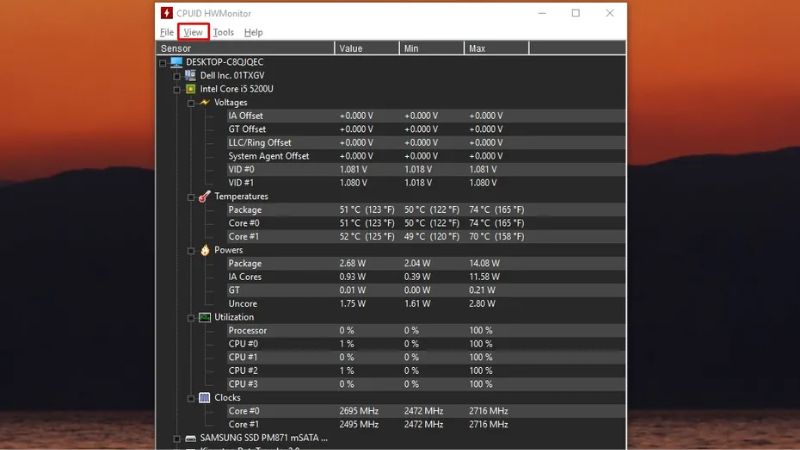800x450 pixels.
Task: Click the DESKTOP-C8QJQEC computer icon
Action: pos(177,62)
